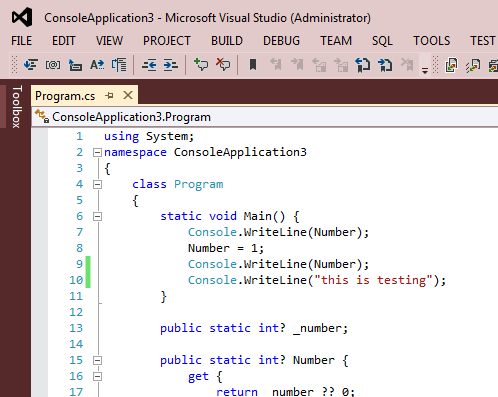
Task: Click 'return' keyword on line 17
Action: (237, 392)
